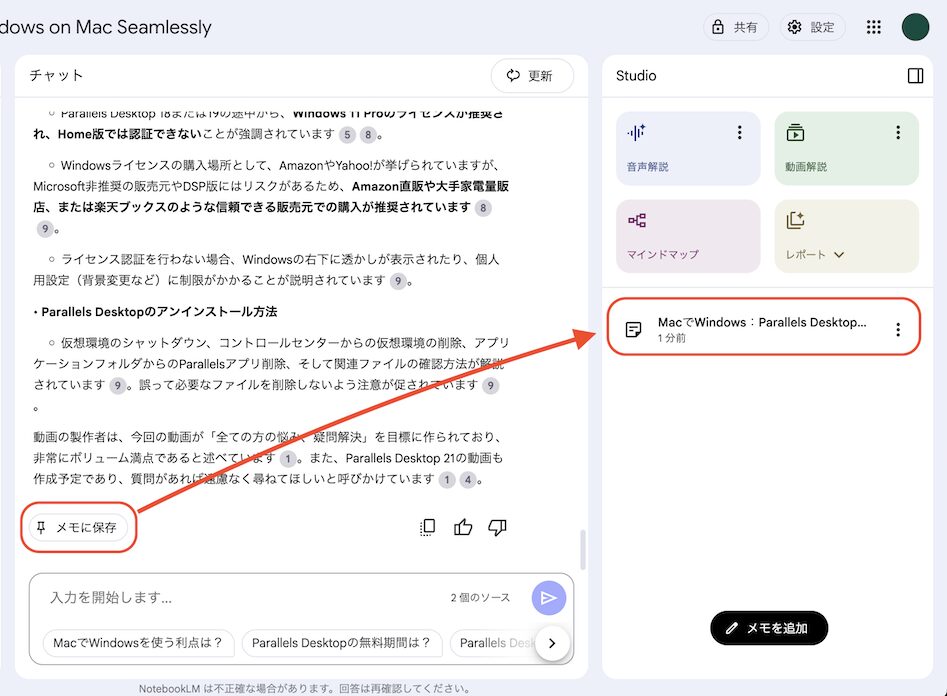The image size is (947, 696).
Task: Open the 動画解説 card's three-dot menu
Action: (x=898, y=132)
